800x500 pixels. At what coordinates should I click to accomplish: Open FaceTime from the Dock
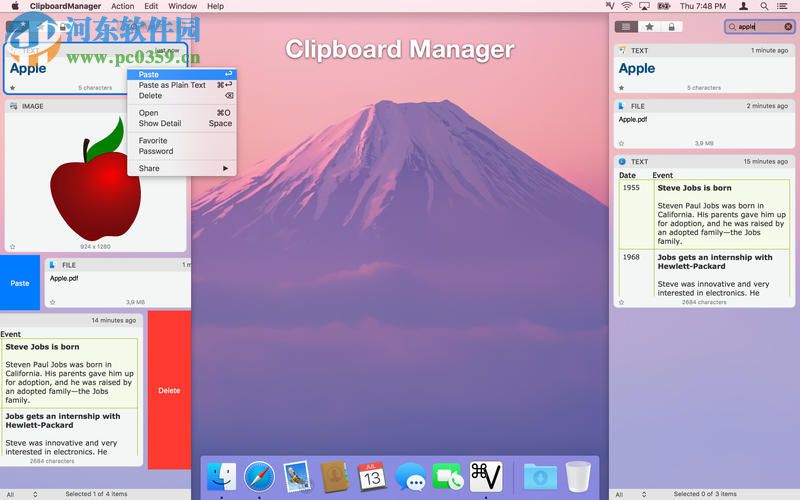(x=447, y=476)
